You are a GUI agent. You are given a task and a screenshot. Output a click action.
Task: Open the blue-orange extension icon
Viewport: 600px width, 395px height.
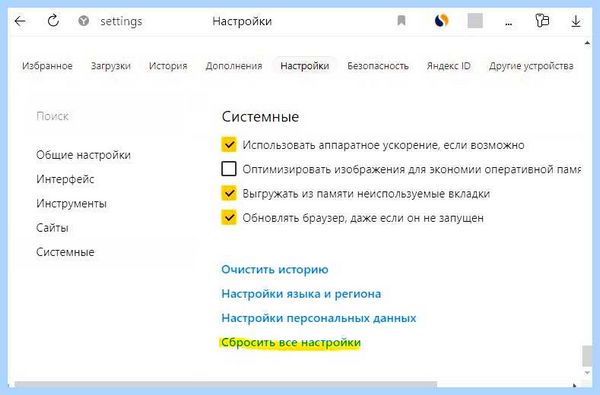(x=441, y=20)
